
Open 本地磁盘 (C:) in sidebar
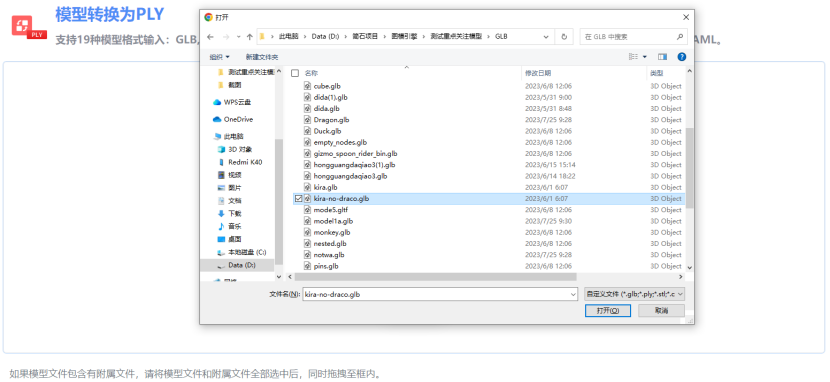pyautogui.click(x=242, y=252)
